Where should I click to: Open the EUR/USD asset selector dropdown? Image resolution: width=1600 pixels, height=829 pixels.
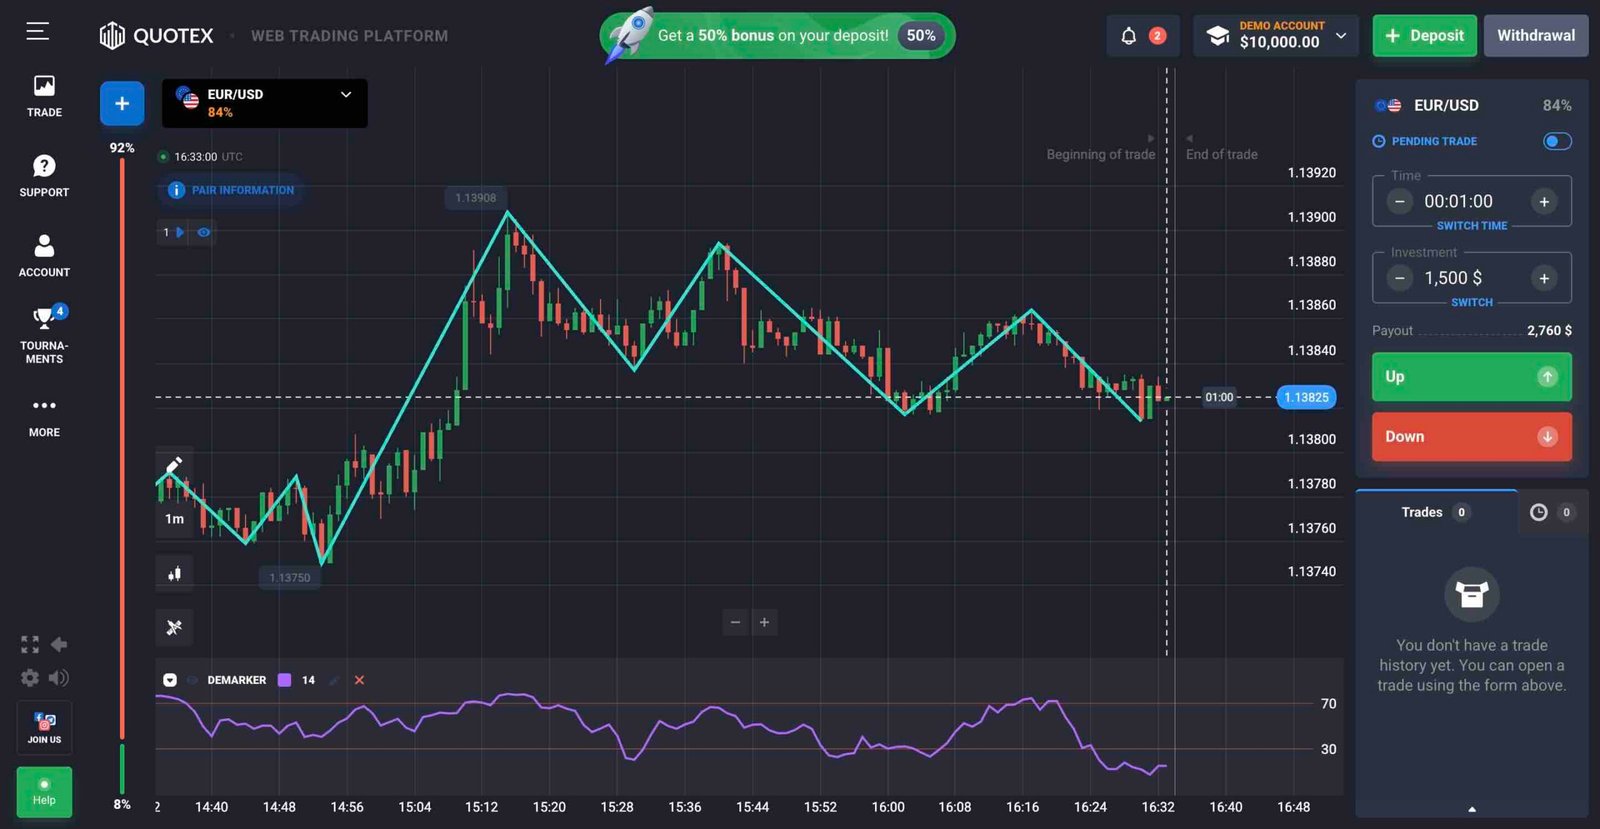265,103
